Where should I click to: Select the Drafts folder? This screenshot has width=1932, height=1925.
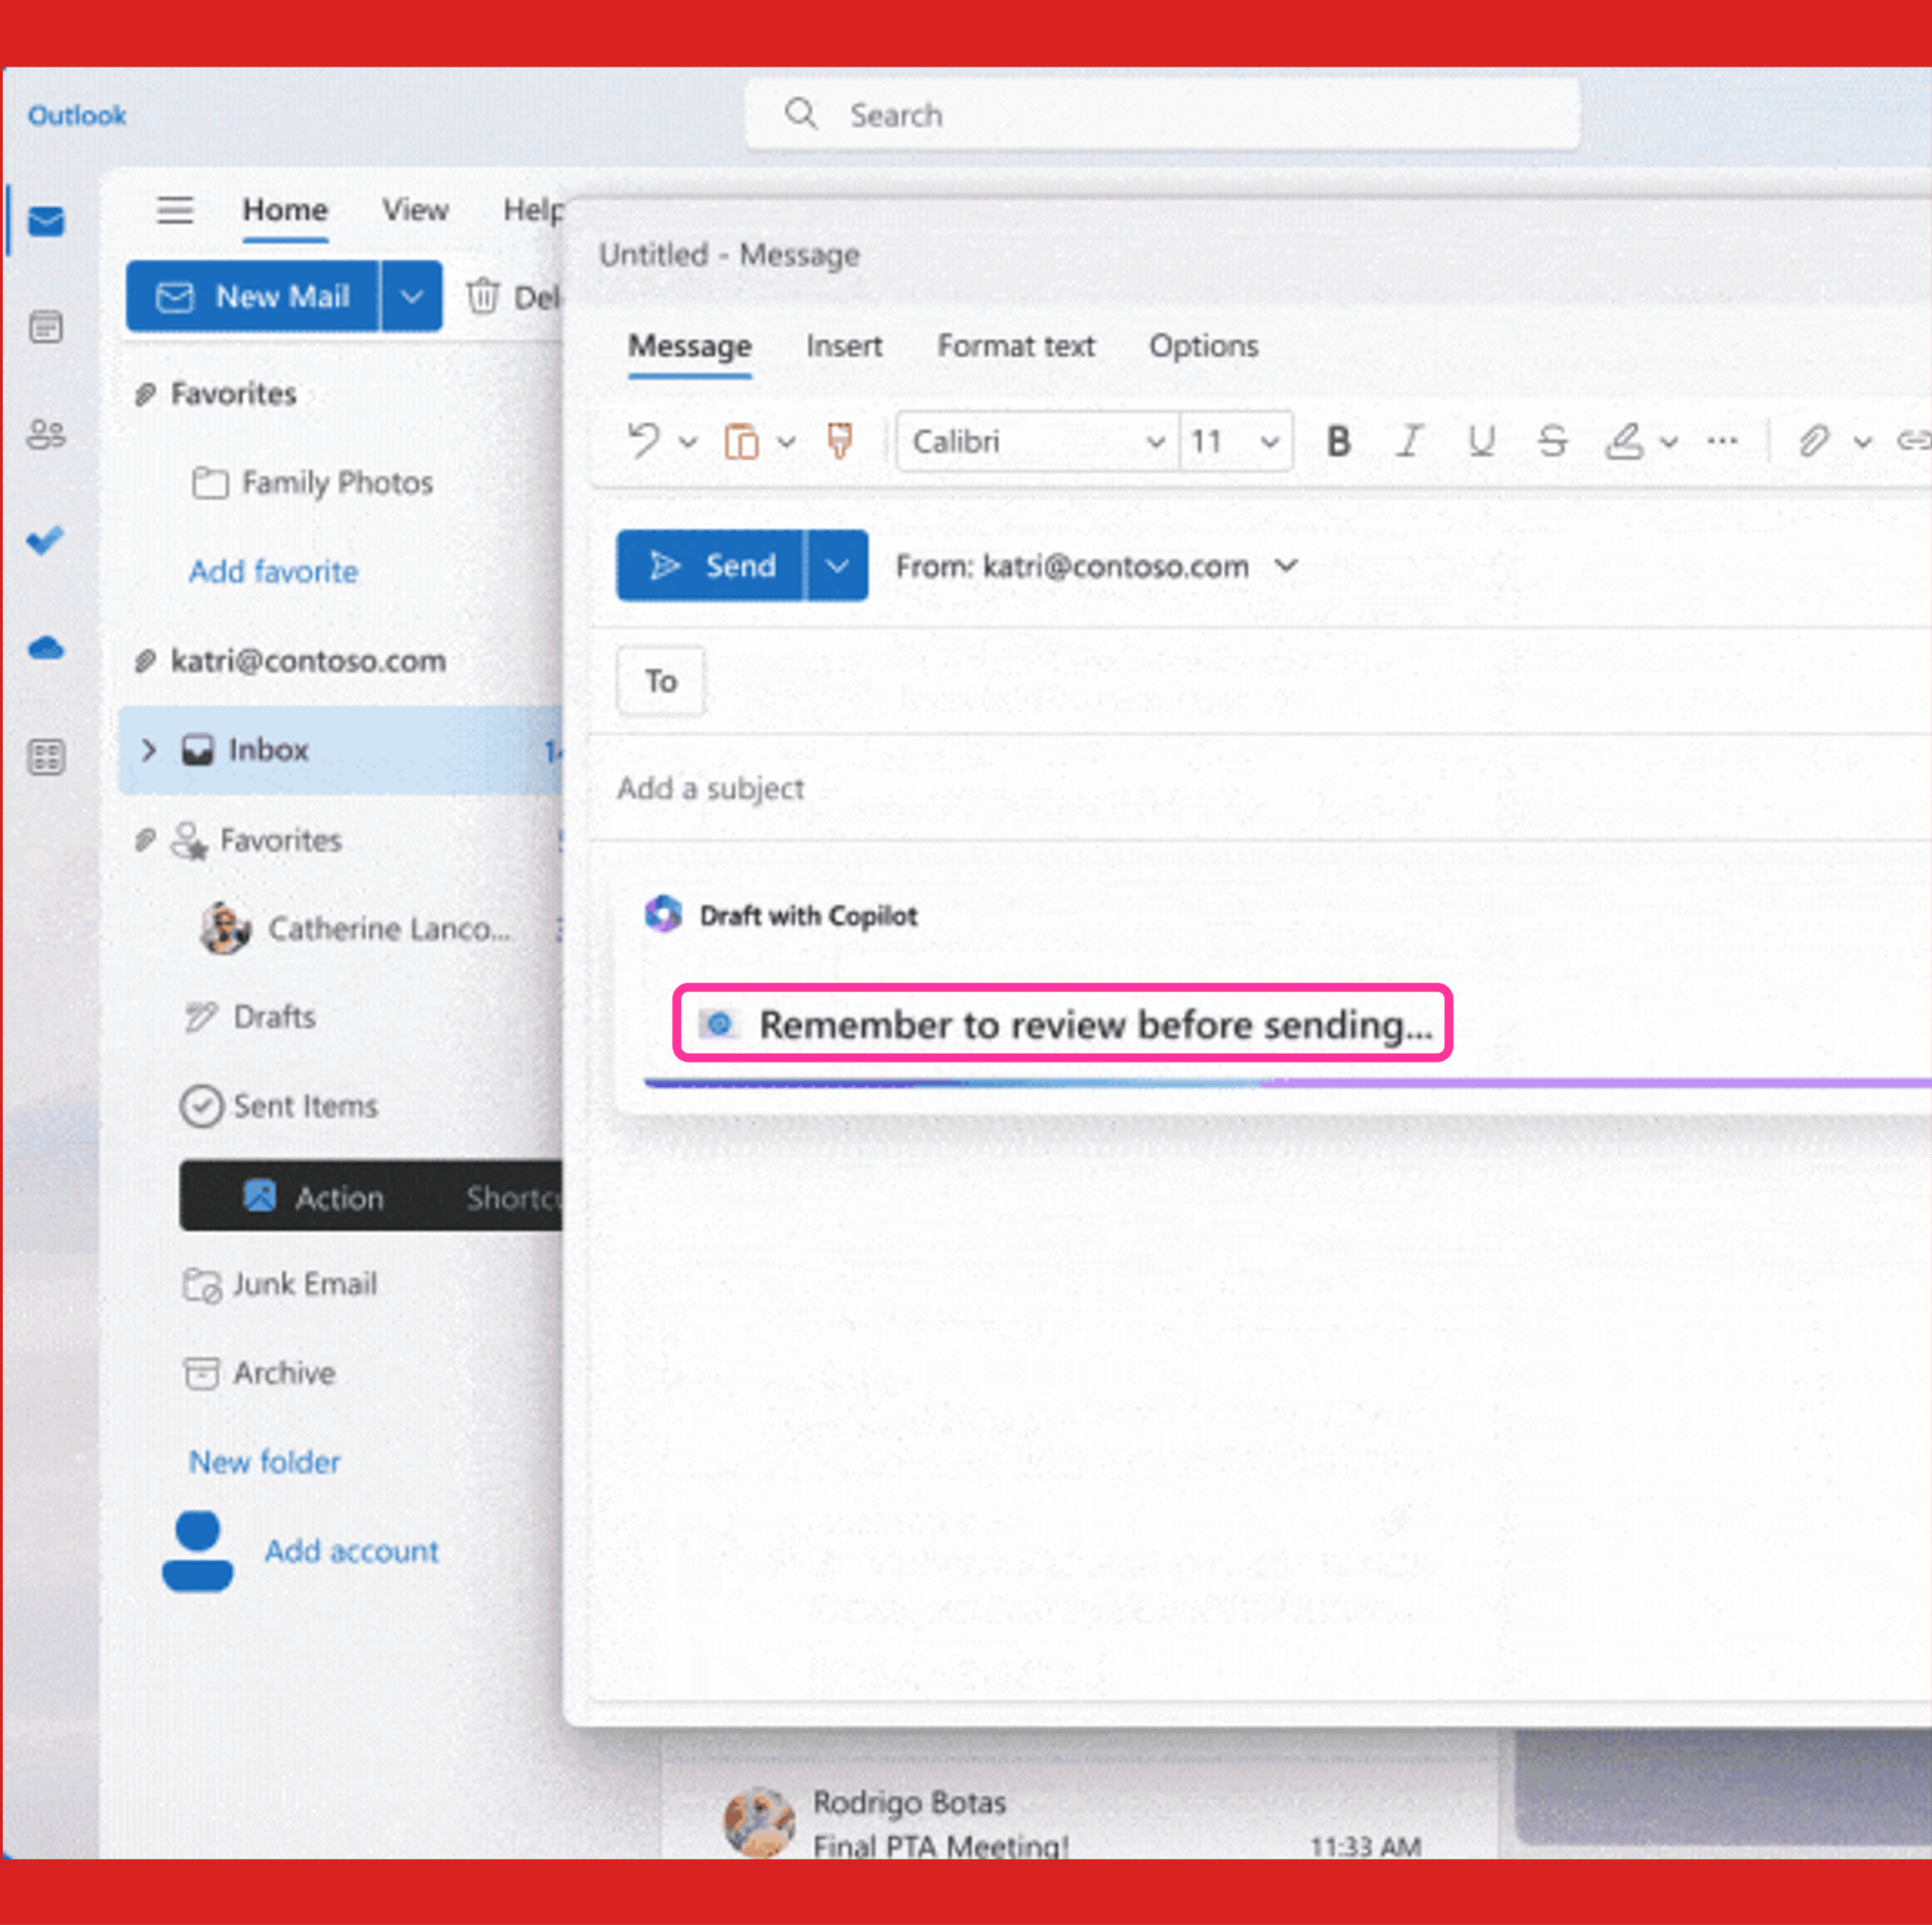[x=251, y=1017]
